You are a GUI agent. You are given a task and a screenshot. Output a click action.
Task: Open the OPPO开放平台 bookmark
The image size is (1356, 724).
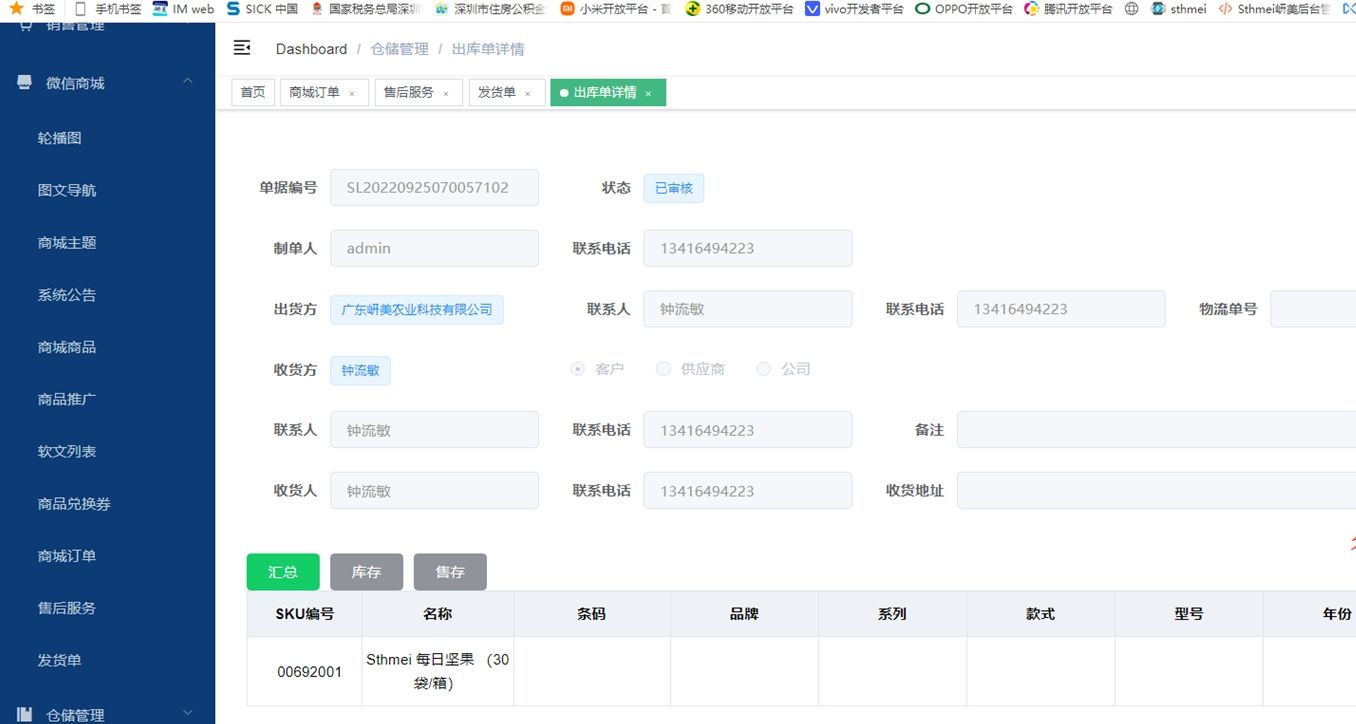tap(964, 9)
